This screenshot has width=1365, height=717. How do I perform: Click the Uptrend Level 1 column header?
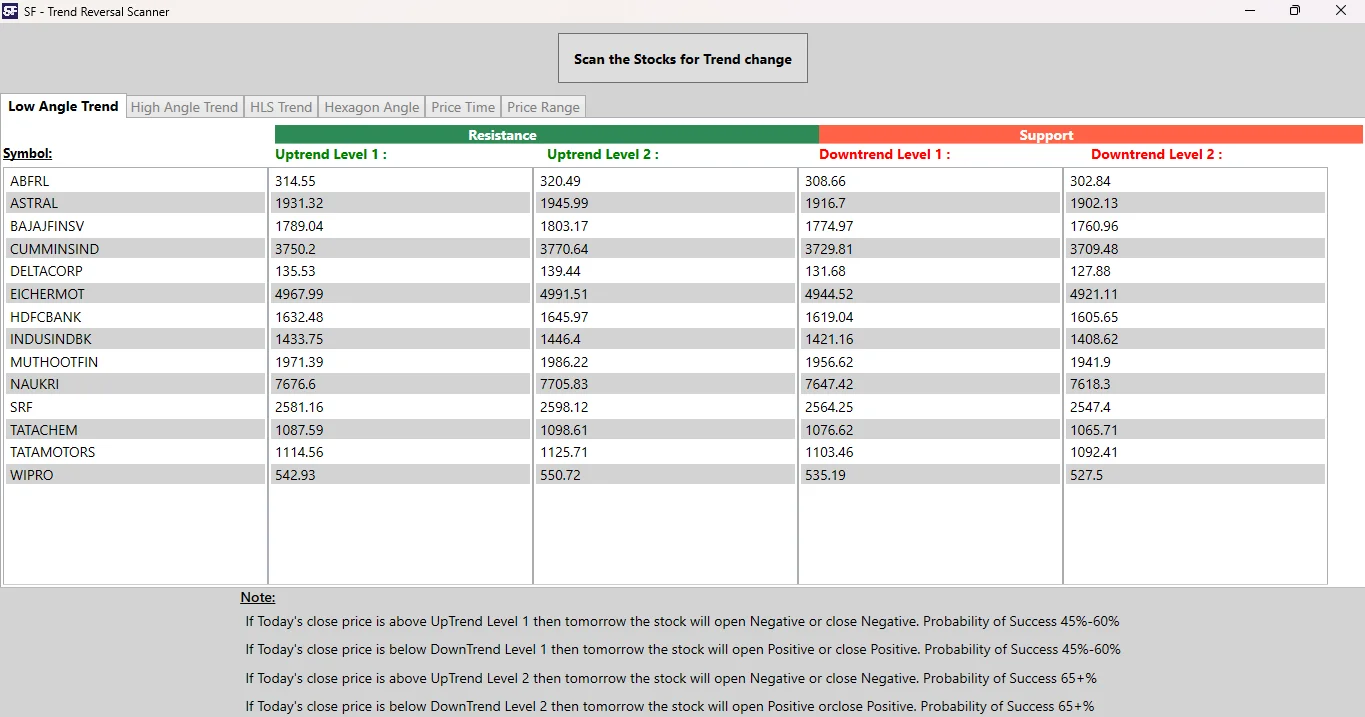330,154
